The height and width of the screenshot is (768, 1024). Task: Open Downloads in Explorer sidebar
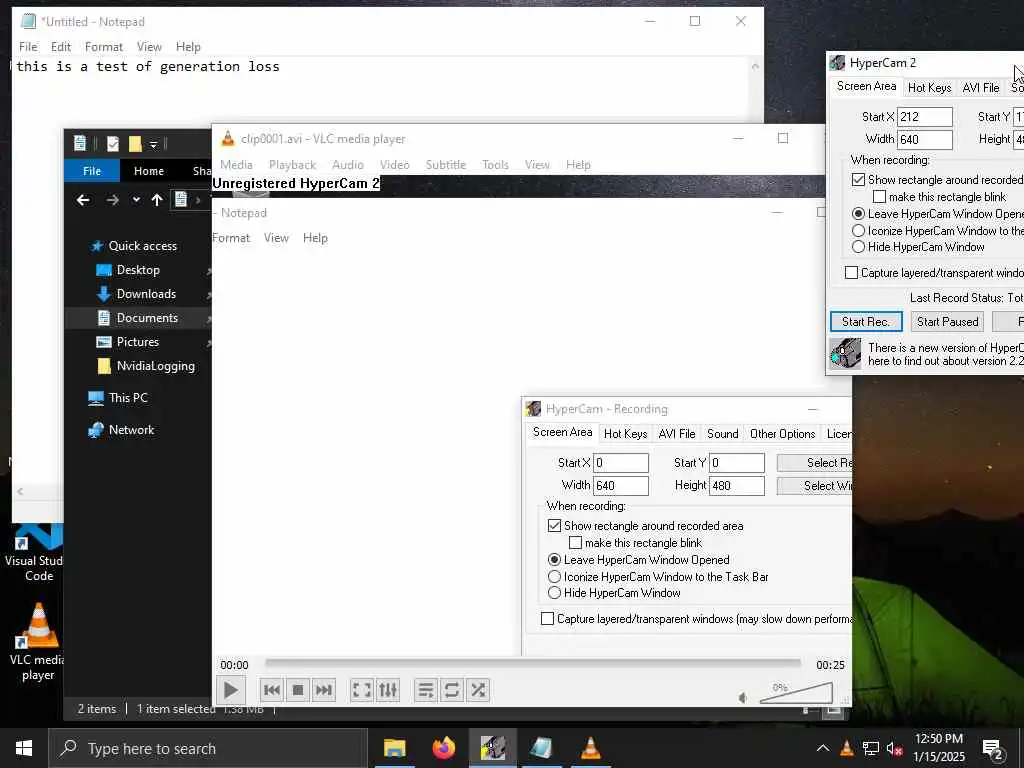pos(146,294)
